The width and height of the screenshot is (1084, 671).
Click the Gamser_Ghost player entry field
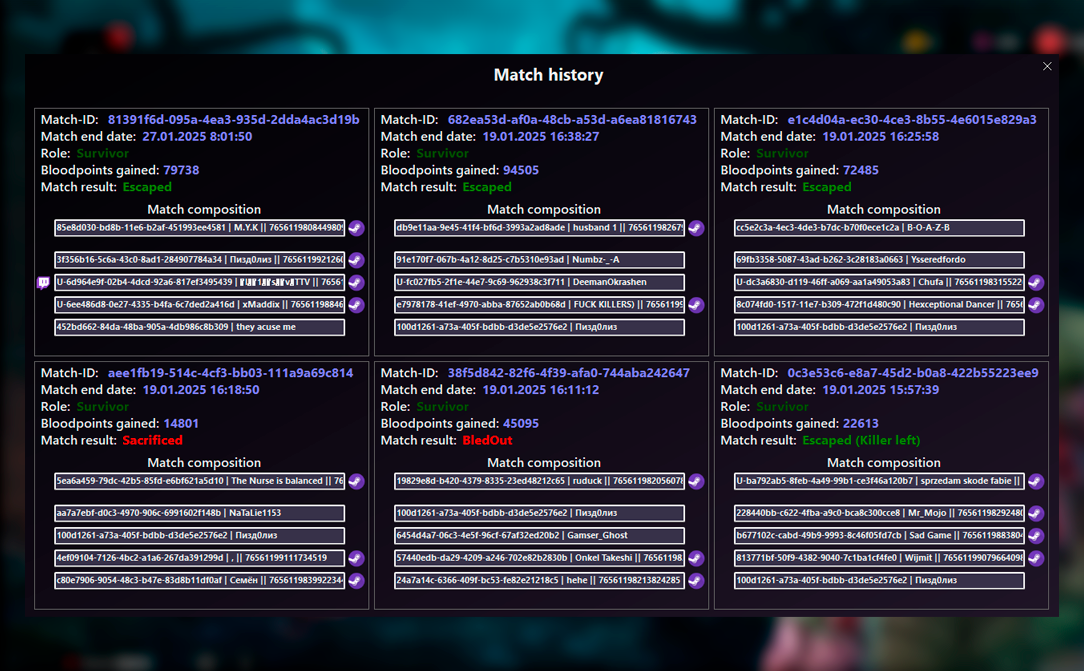539,536
